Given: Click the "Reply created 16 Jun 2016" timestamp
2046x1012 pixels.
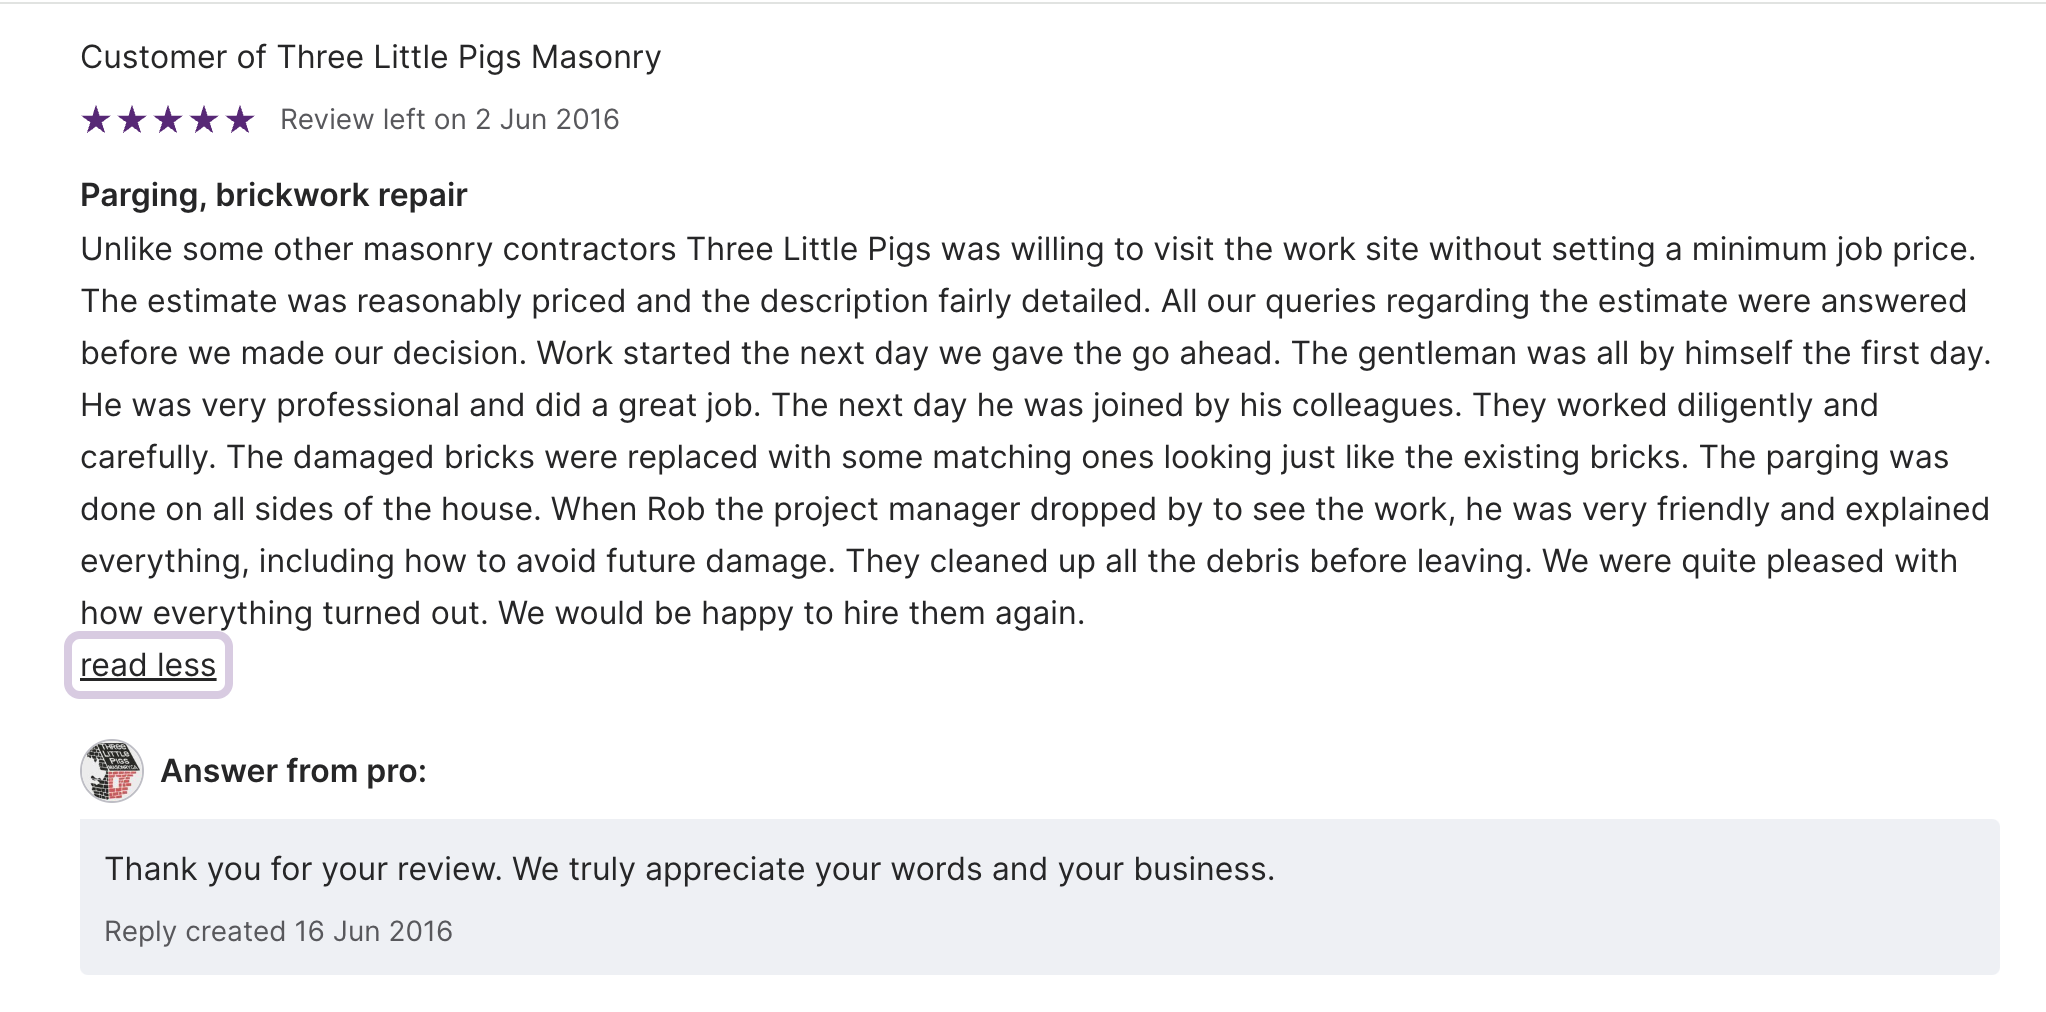Looking at the screenshot, I should coord(278,931).
